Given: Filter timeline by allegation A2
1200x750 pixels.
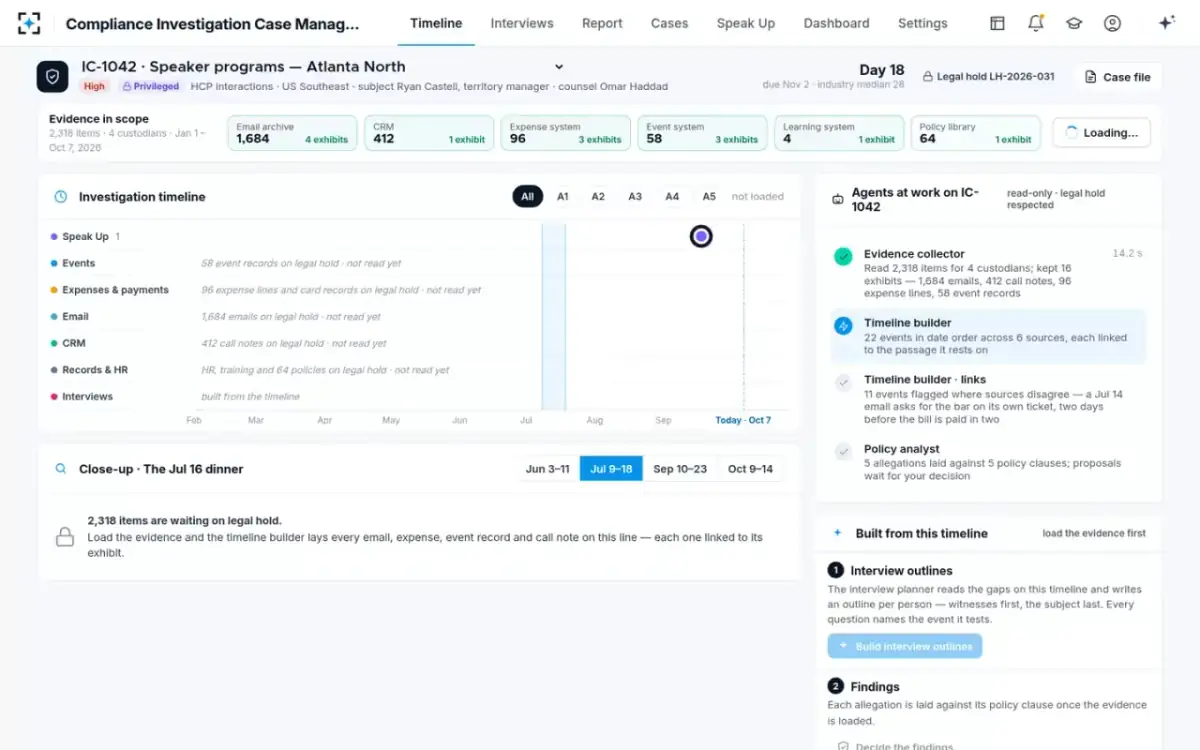Looking at the screenshot, I should [x=598, y=197].
